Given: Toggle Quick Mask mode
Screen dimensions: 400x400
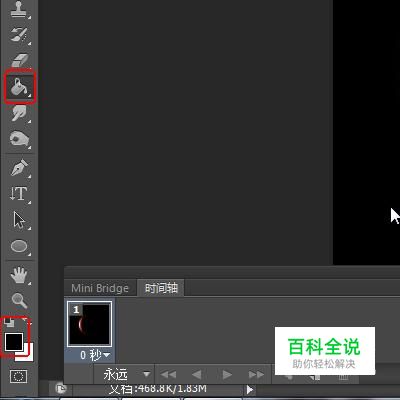Looking at the screenshot, I should 19,376.
